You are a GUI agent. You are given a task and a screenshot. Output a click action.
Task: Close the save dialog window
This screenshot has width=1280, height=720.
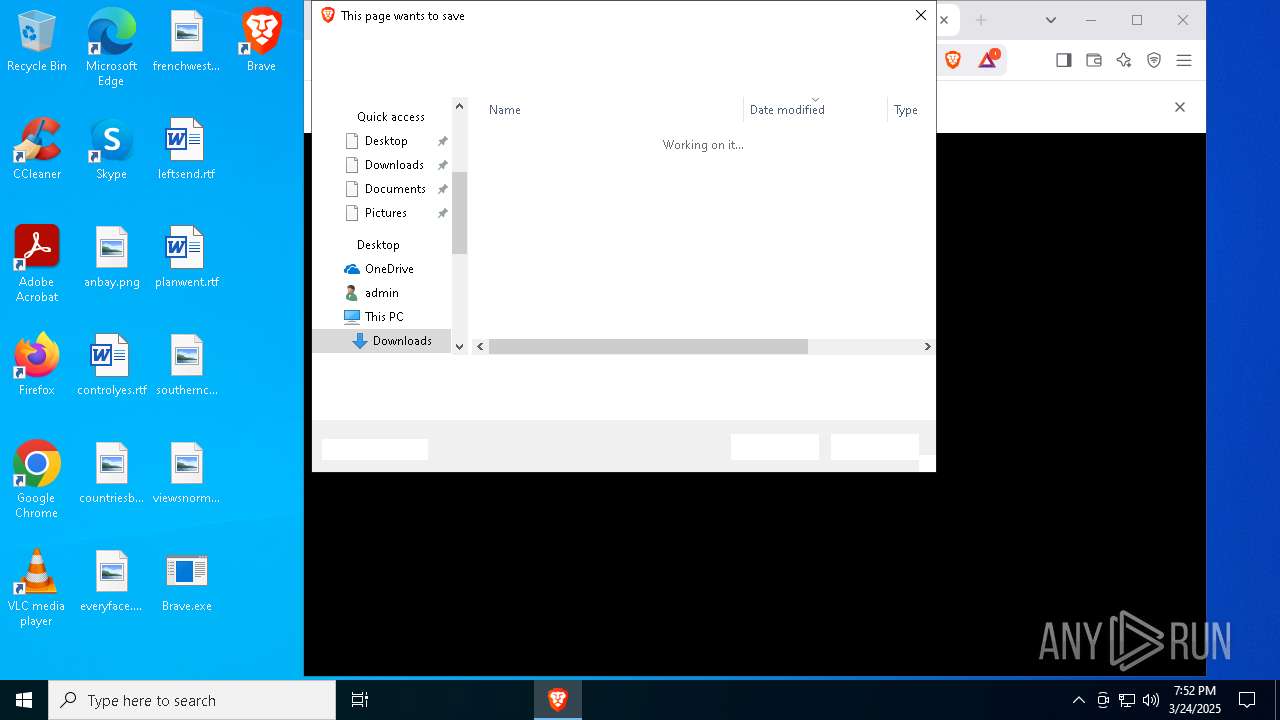point(921,15)
